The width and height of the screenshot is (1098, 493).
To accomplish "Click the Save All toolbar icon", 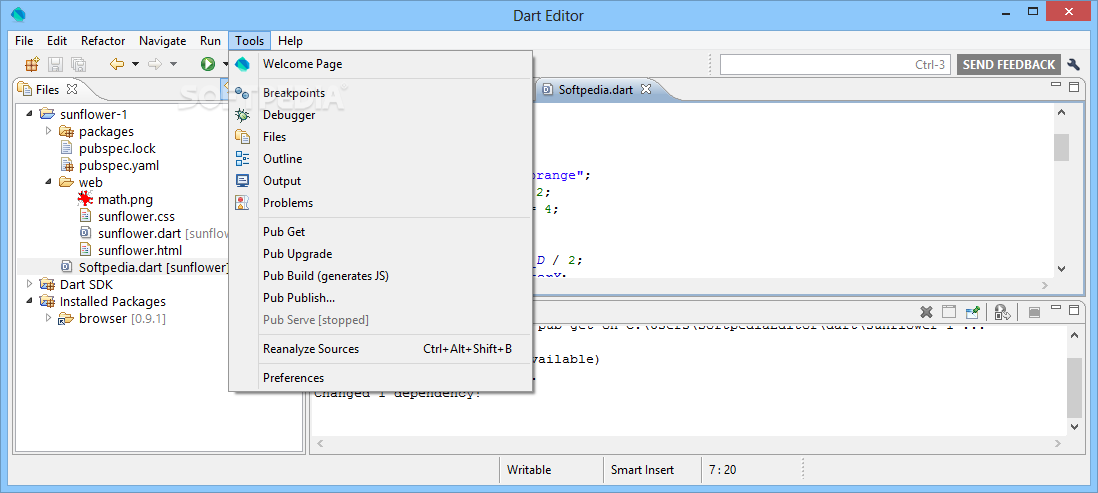I will pos(78,64).
